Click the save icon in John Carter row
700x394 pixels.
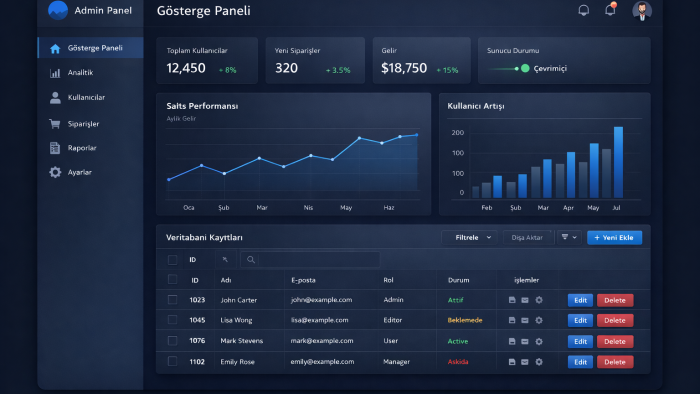click(x=512, y=300)
